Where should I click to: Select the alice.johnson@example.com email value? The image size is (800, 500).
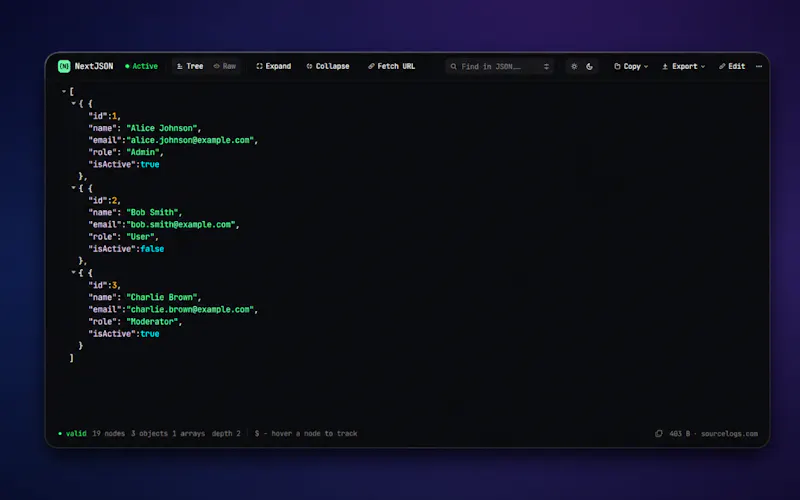coord(190,140)
